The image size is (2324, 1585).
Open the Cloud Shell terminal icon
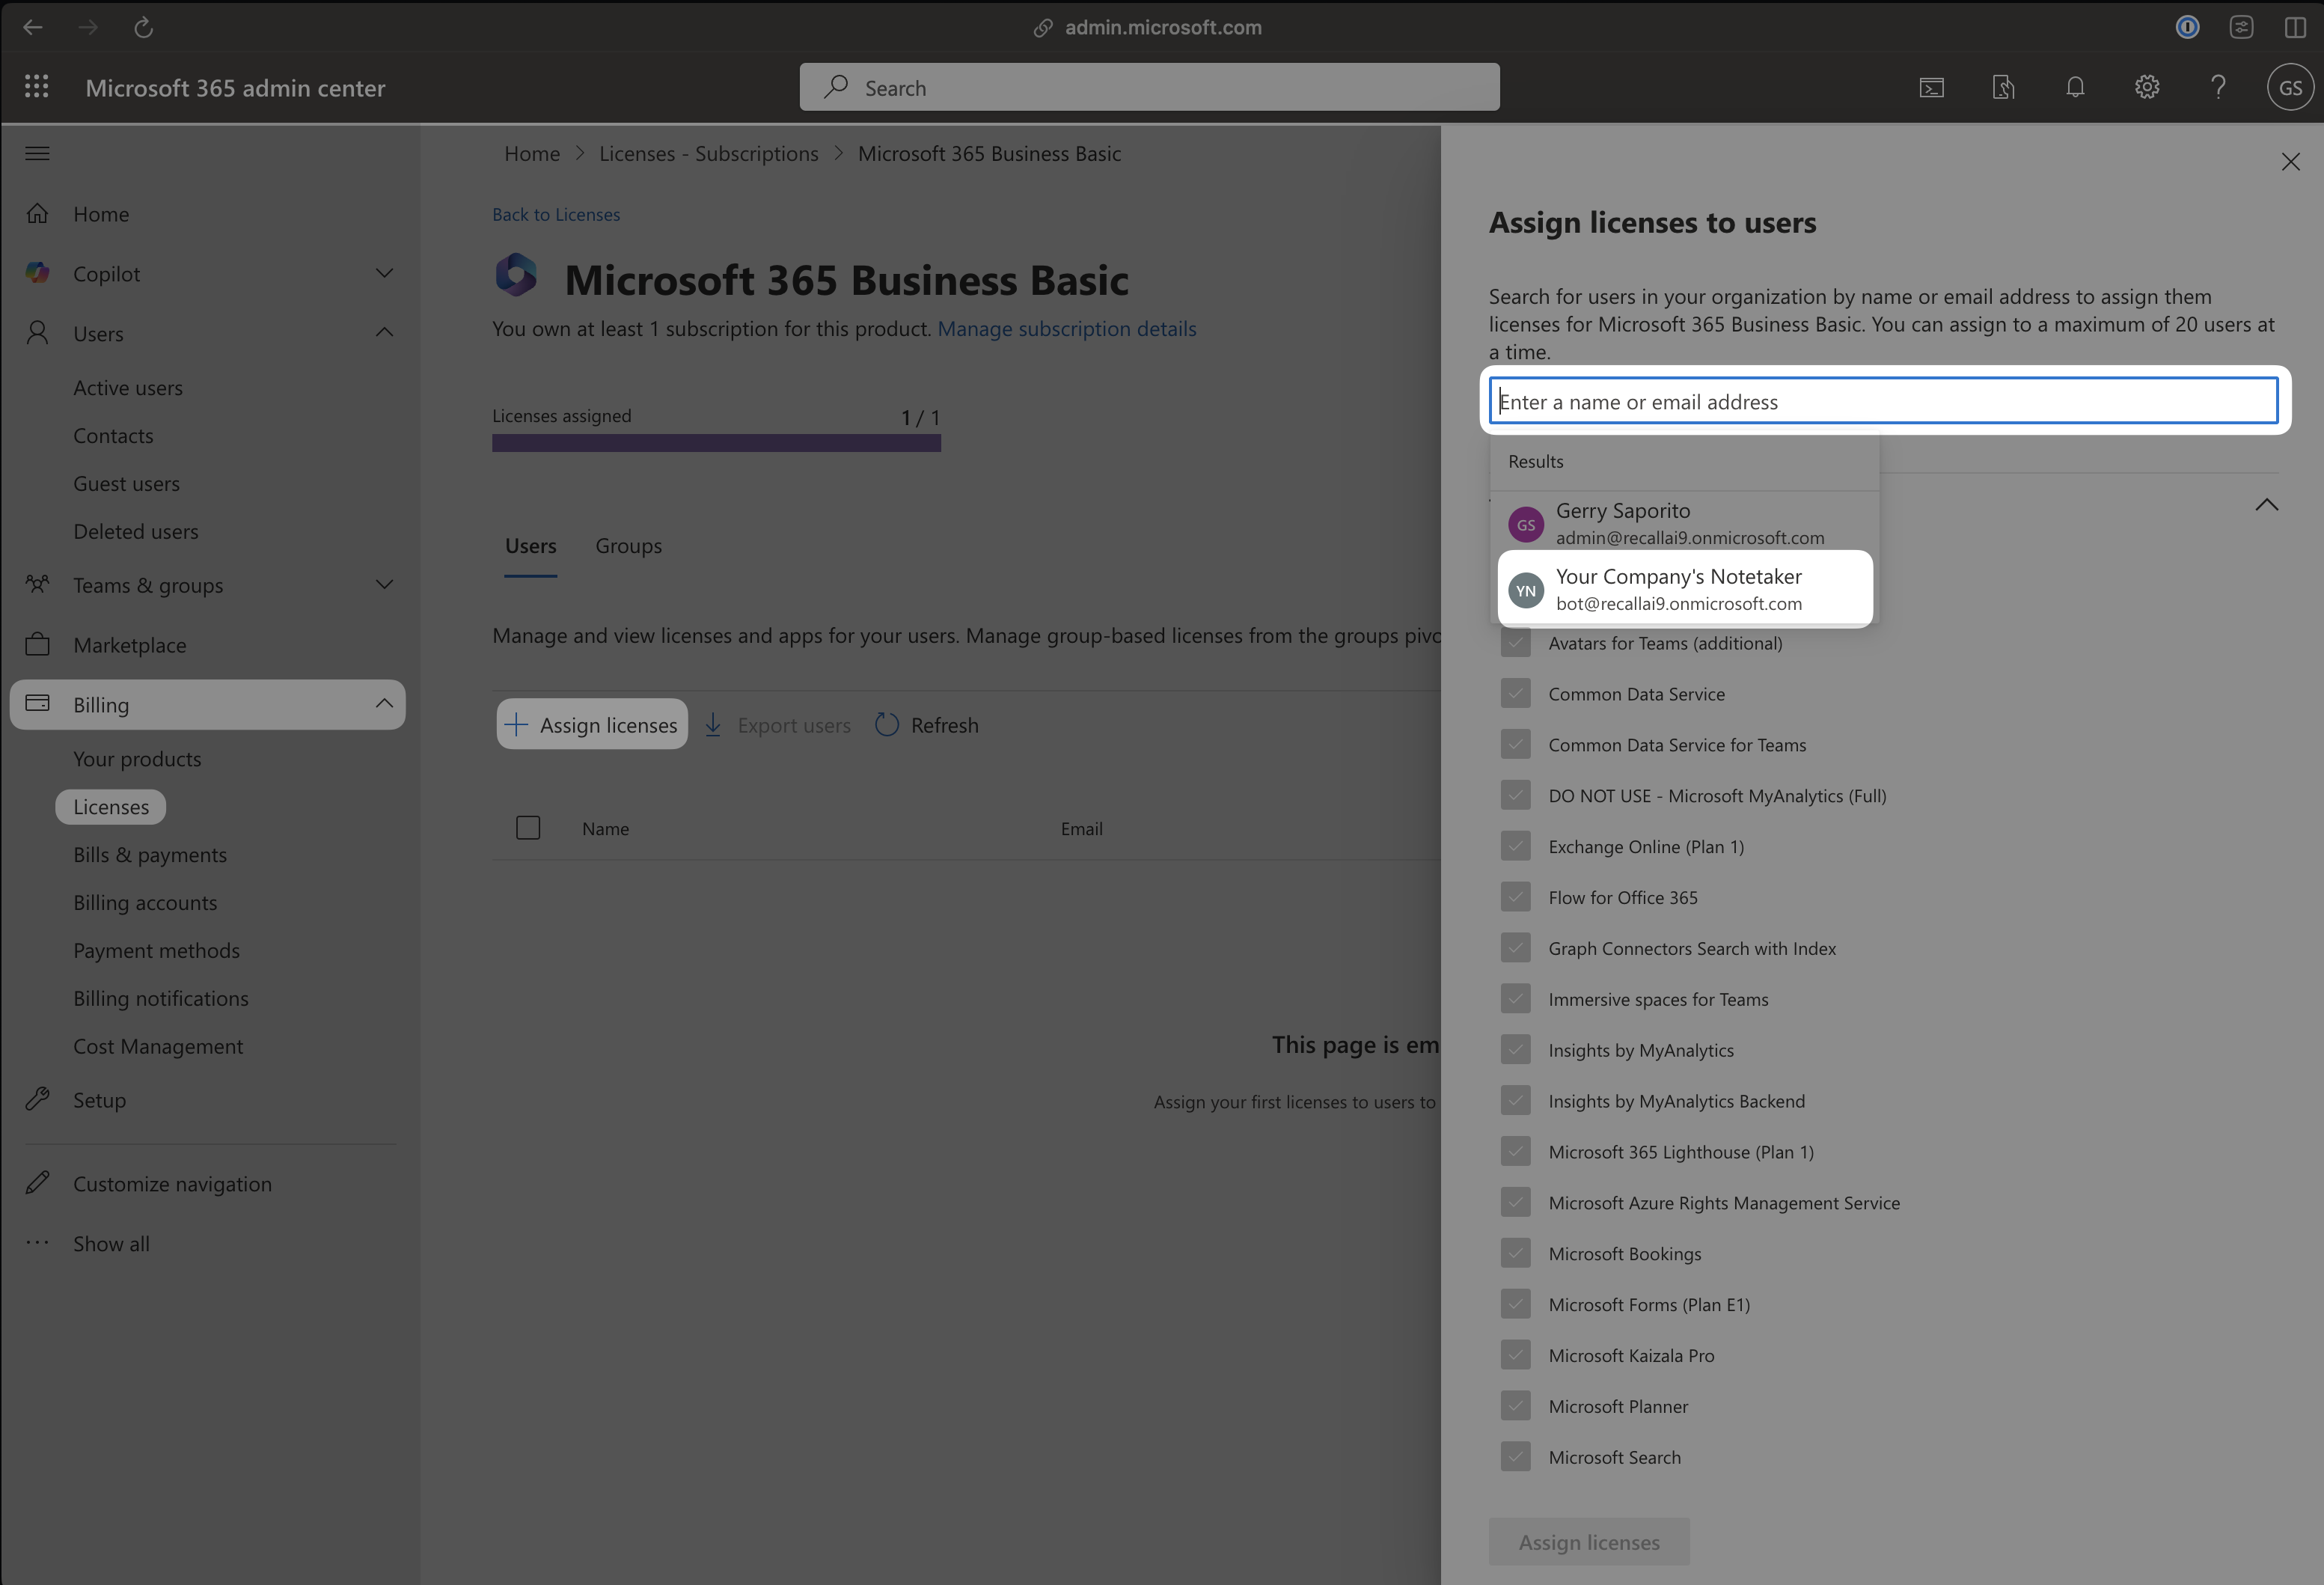click(1931, 88)
